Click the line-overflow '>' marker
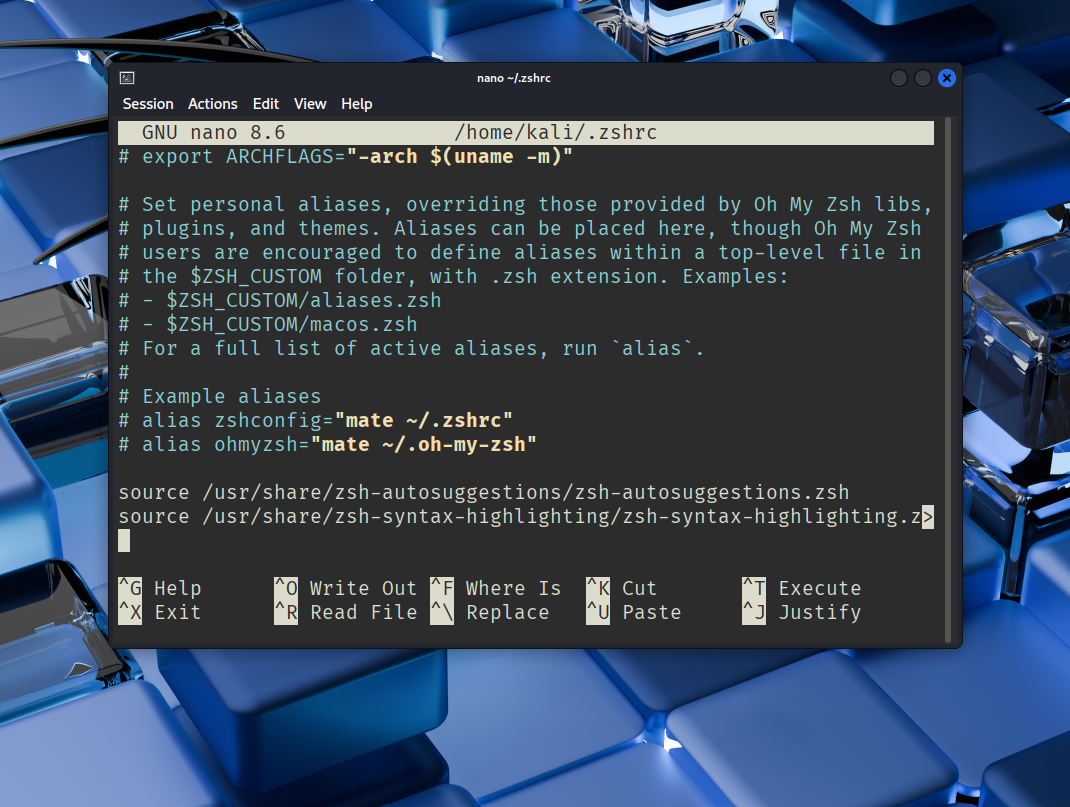The width and height of the screenshot is (1070, 807). pyautogui.click(x=927, y=516)
